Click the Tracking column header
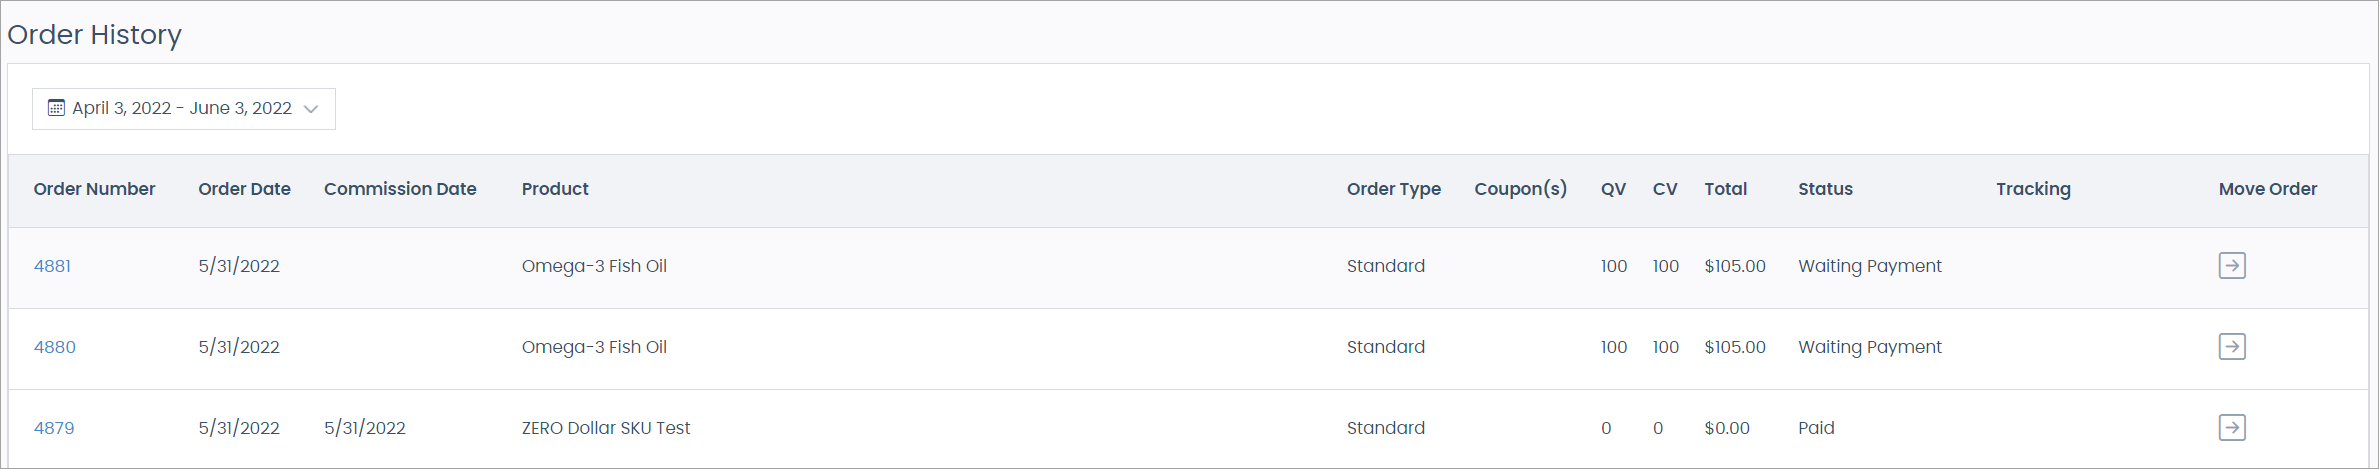Image resolution: width=2379 pixels, height=469 pixels. [x=2033, y=189]
